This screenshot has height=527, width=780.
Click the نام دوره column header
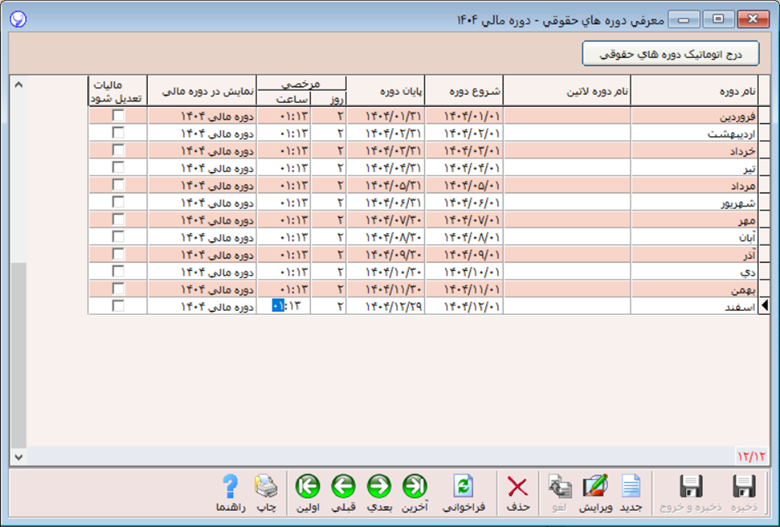[694, 91]
